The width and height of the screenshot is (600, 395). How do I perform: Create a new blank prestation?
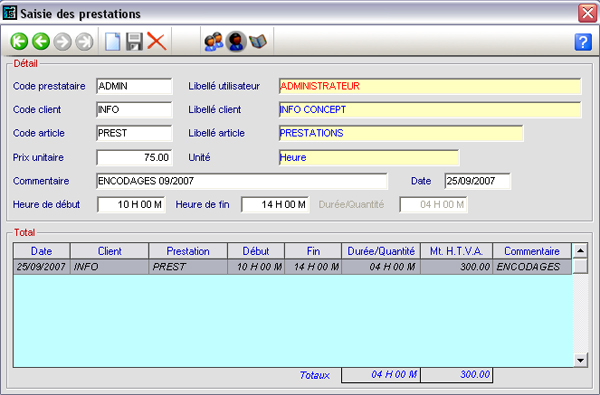[x=112, y=41]
